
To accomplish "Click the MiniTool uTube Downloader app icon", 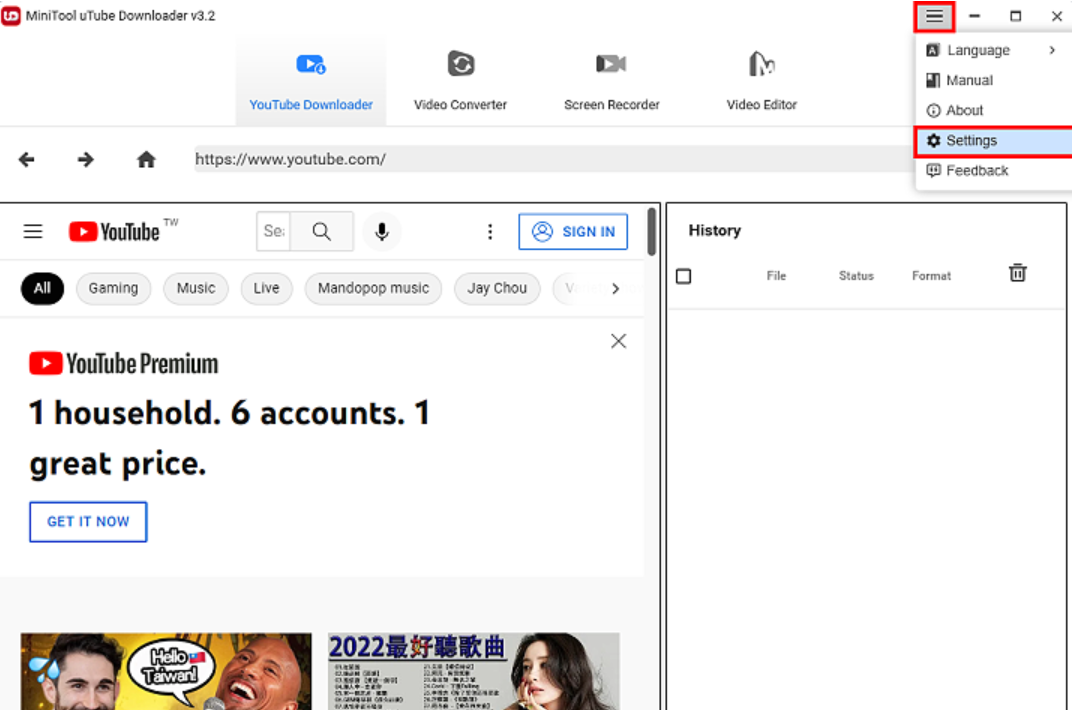I will pos(11,15).
